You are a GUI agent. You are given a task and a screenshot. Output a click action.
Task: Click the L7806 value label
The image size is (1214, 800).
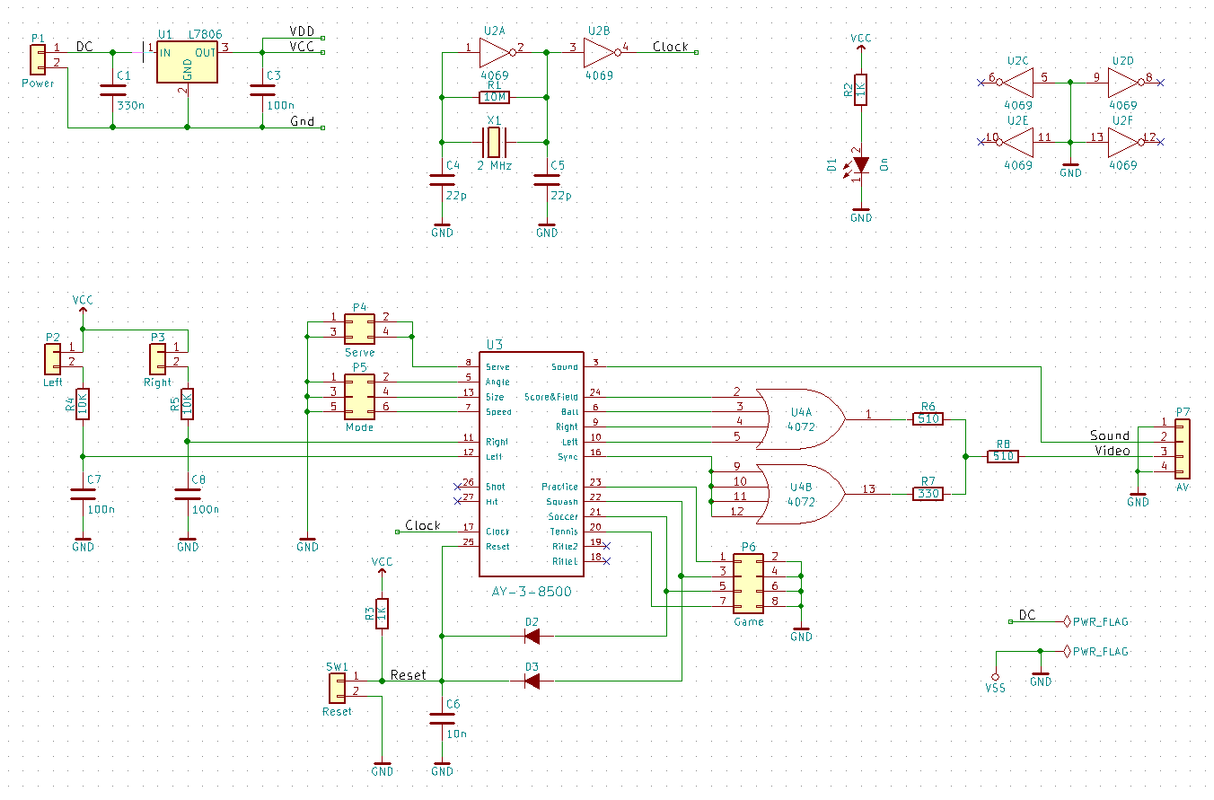click(204, 35)
